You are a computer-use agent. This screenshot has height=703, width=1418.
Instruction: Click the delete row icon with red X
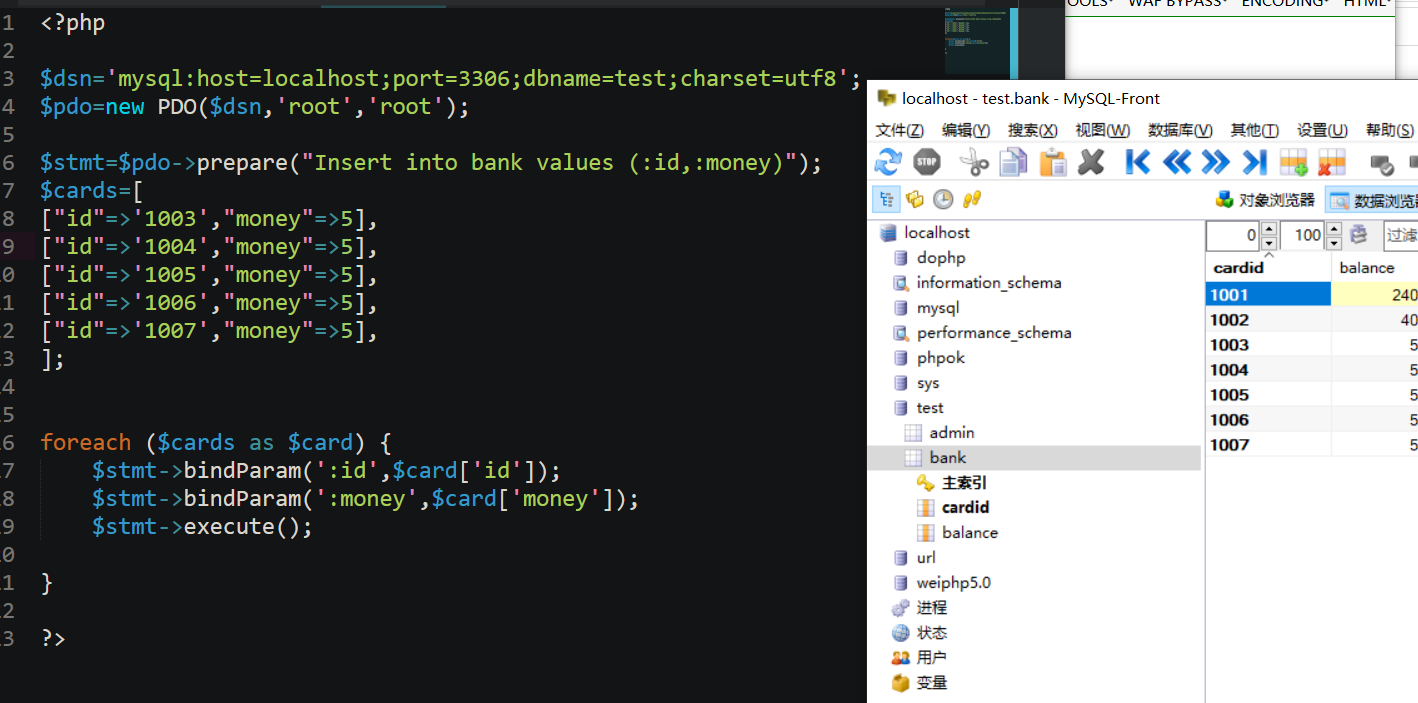pyautogui.click(x=1332, y=162)
